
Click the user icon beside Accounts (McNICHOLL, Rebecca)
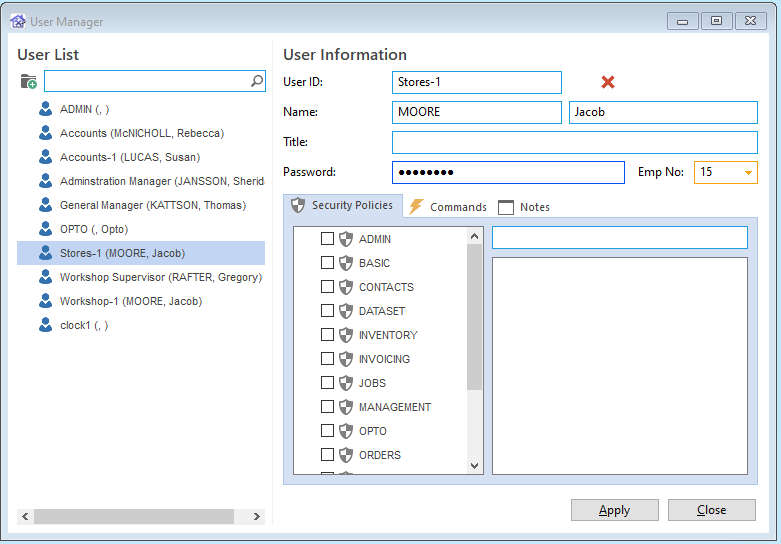point(45,133)
